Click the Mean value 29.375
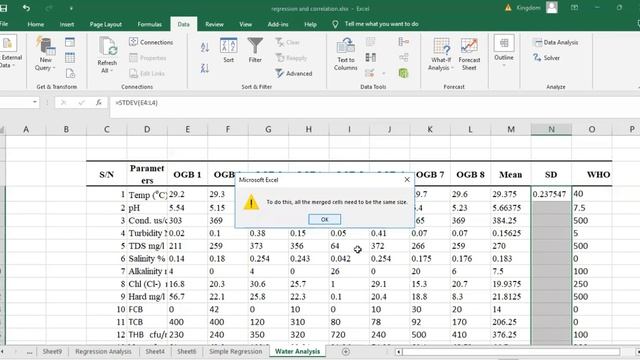Image resolution: width=640 pixels, height=360 pixels. (x=511, y=194)
